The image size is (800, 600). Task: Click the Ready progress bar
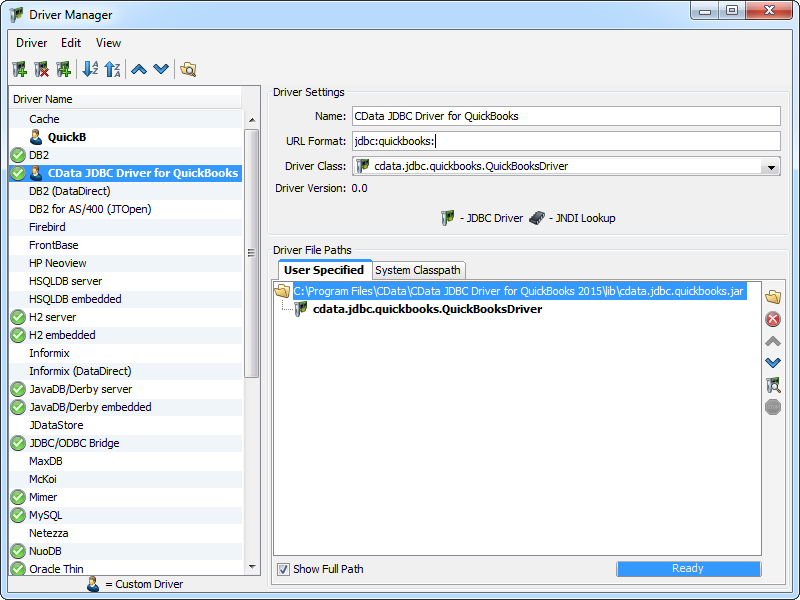pos(688,568)
